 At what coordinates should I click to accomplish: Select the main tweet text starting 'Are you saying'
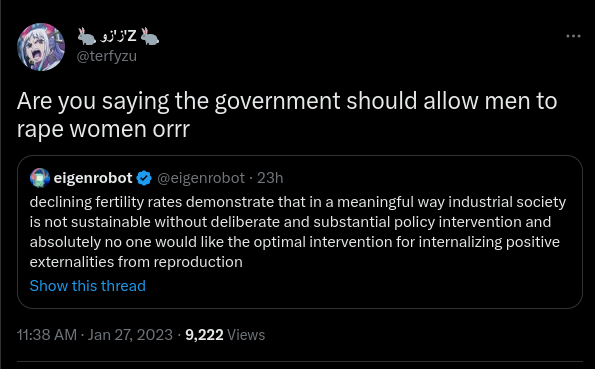pos(287,115)
